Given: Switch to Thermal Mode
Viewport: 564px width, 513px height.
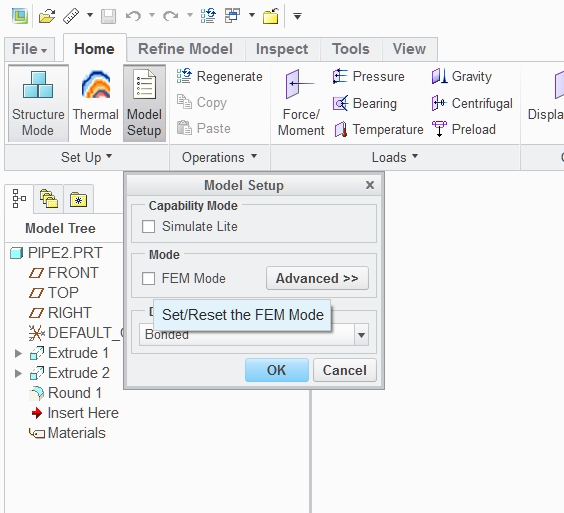Looking at the screenshot, I should 96,104.
